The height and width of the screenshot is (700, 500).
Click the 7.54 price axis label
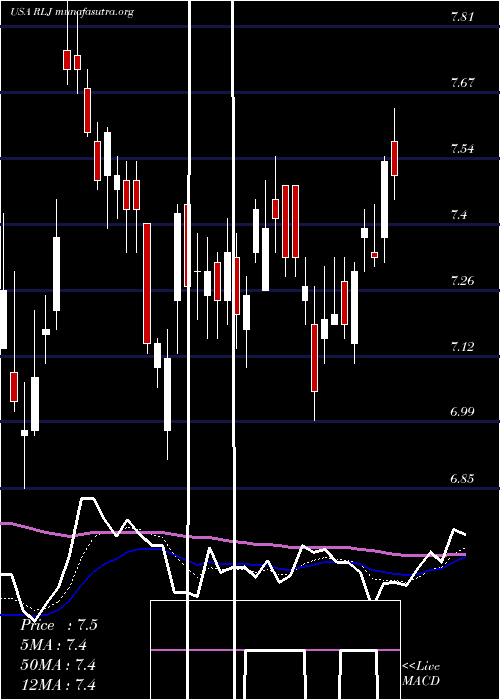click(x=462, y=149)
